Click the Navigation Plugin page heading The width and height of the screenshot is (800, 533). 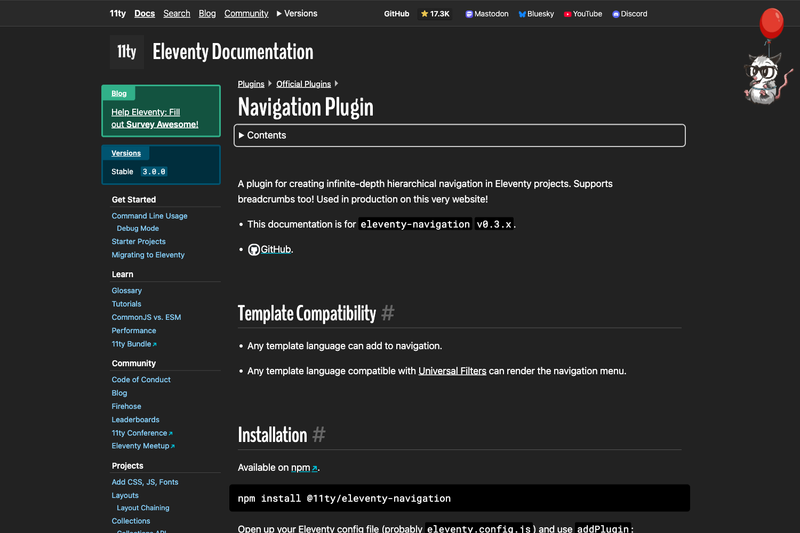pyautogui.click(x=306, y=107)
